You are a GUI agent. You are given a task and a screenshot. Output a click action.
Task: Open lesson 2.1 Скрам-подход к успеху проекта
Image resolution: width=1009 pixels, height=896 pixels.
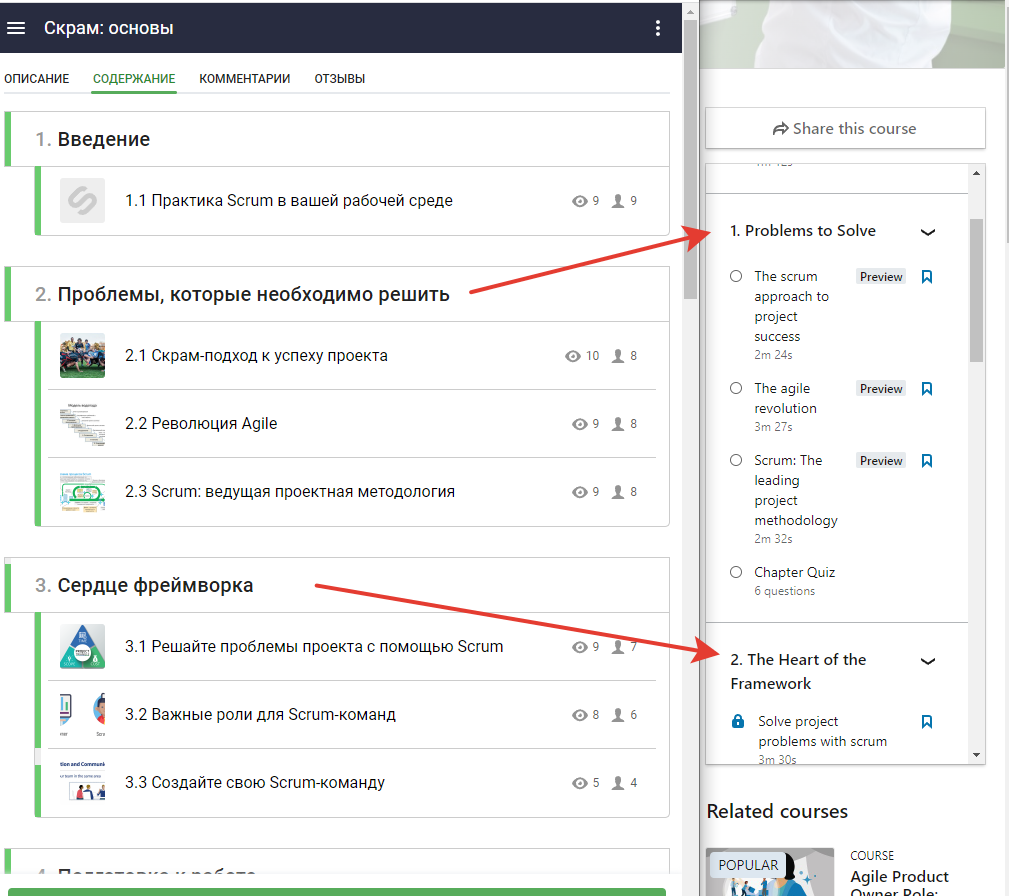click(x=256, y=356)
